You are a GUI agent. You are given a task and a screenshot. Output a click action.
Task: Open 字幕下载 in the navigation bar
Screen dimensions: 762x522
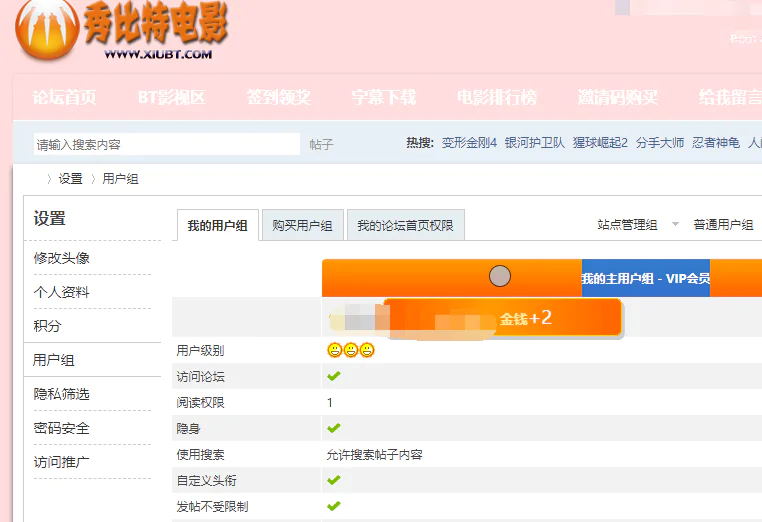[384, 97]
